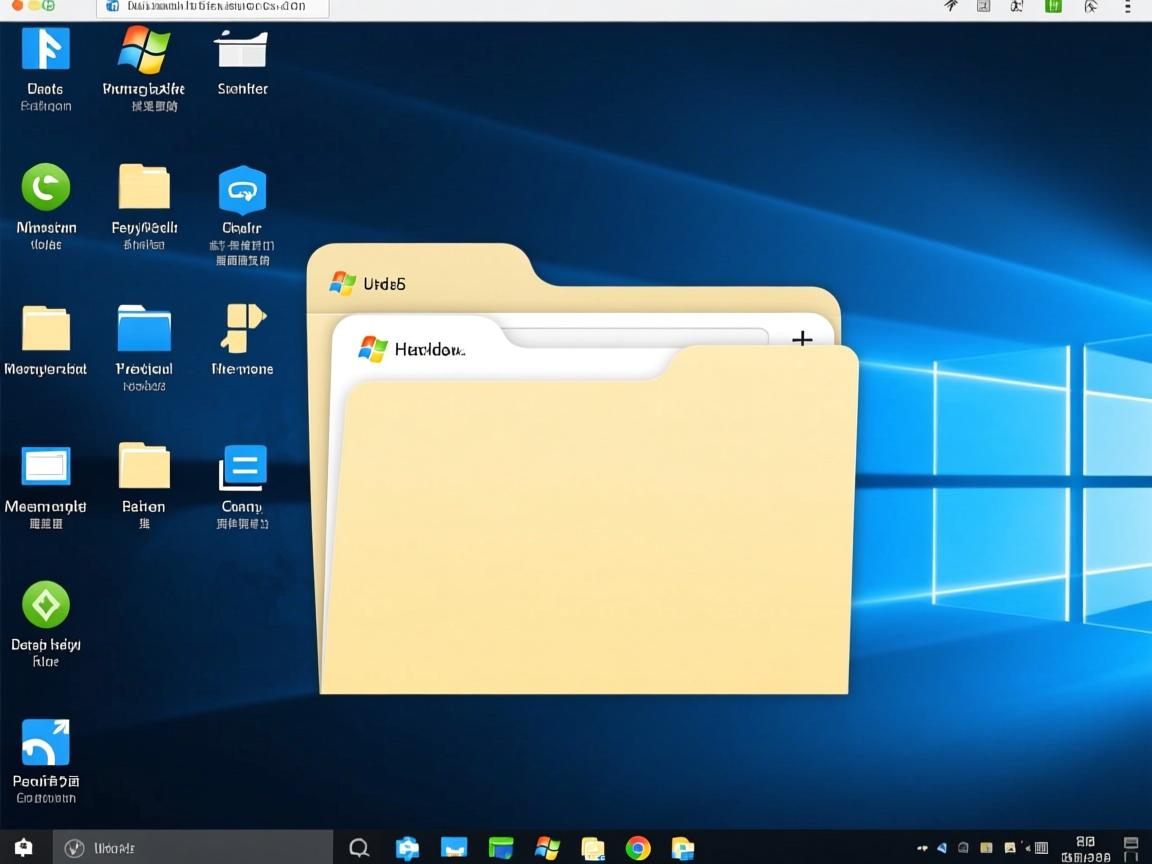Open the bright blue folder desktop icon

tap(144, 328)
